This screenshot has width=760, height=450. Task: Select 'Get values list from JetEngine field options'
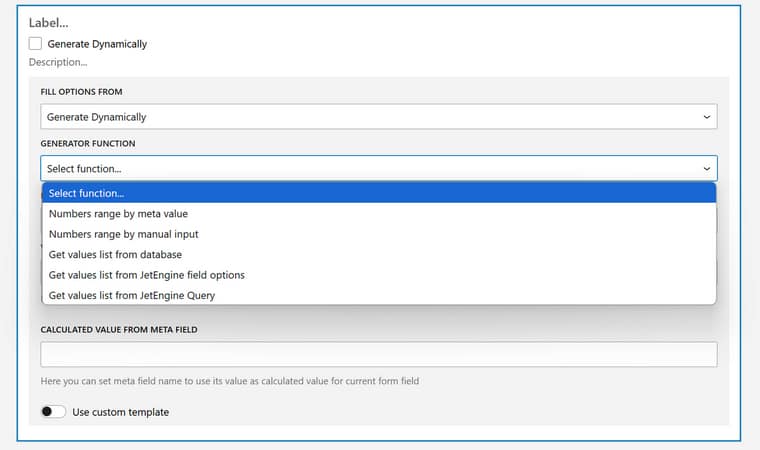pyautogui.click(x=146, y=275)
